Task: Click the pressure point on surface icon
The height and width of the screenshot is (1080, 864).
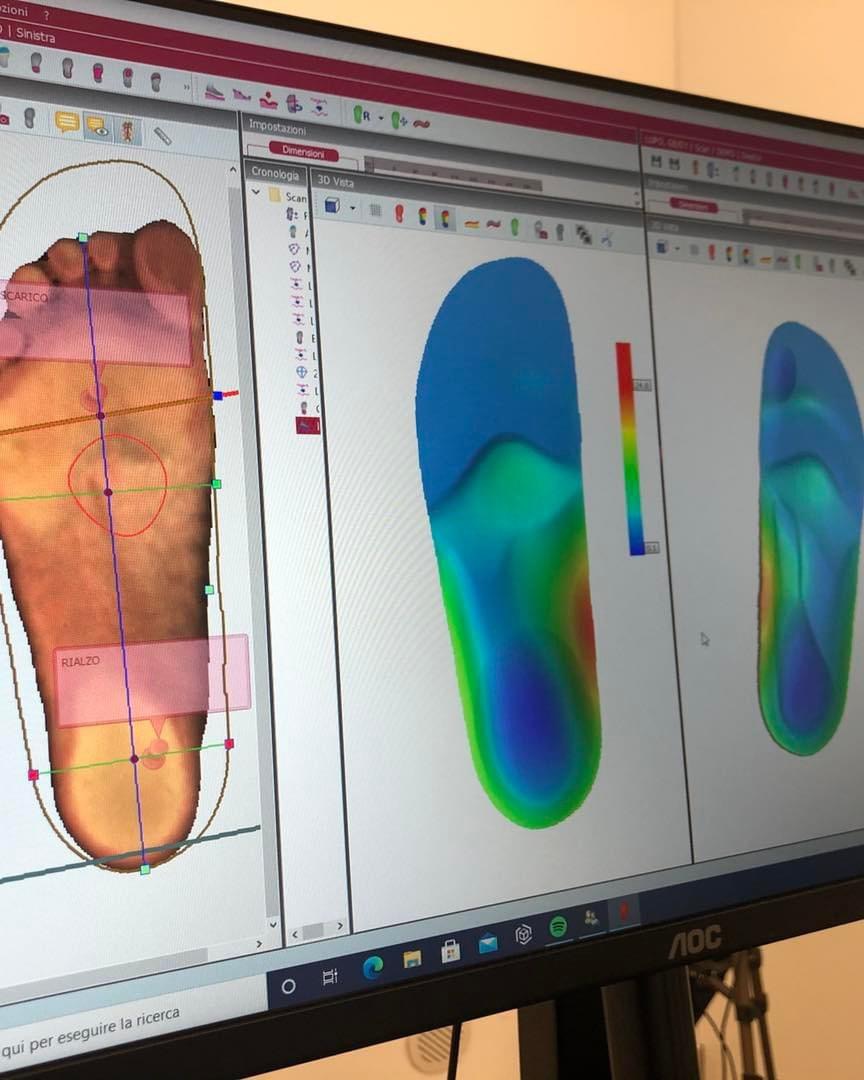Action: (268, 100)
